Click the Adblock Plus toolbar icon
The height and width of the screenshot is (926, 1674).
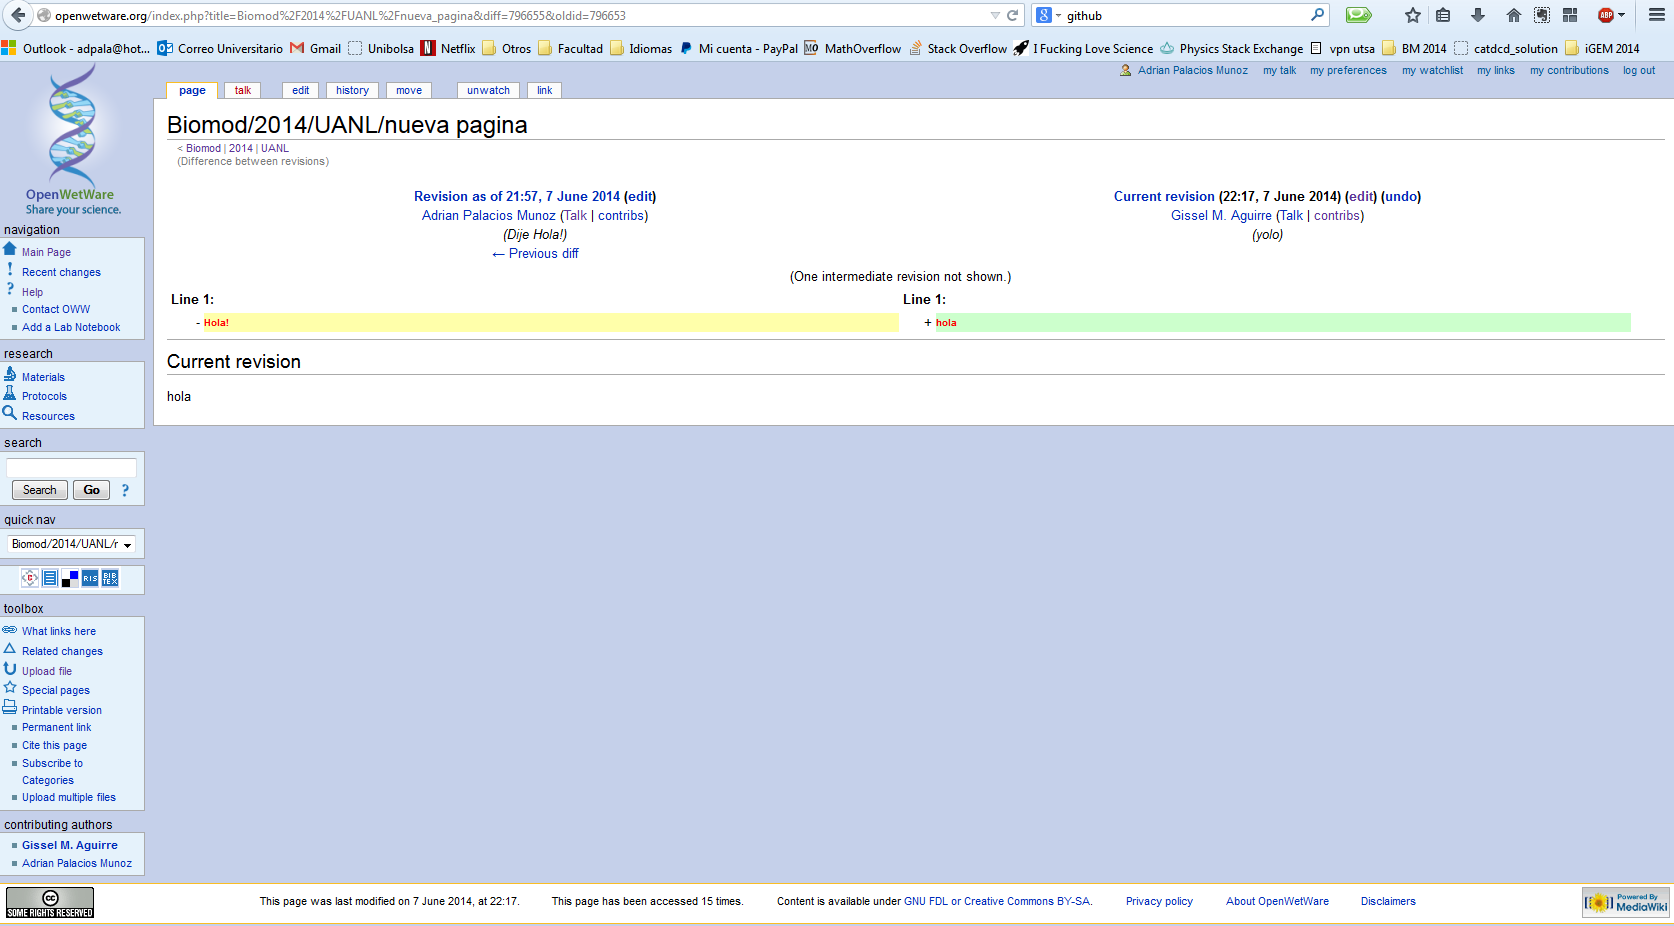tap(1606, 15)
